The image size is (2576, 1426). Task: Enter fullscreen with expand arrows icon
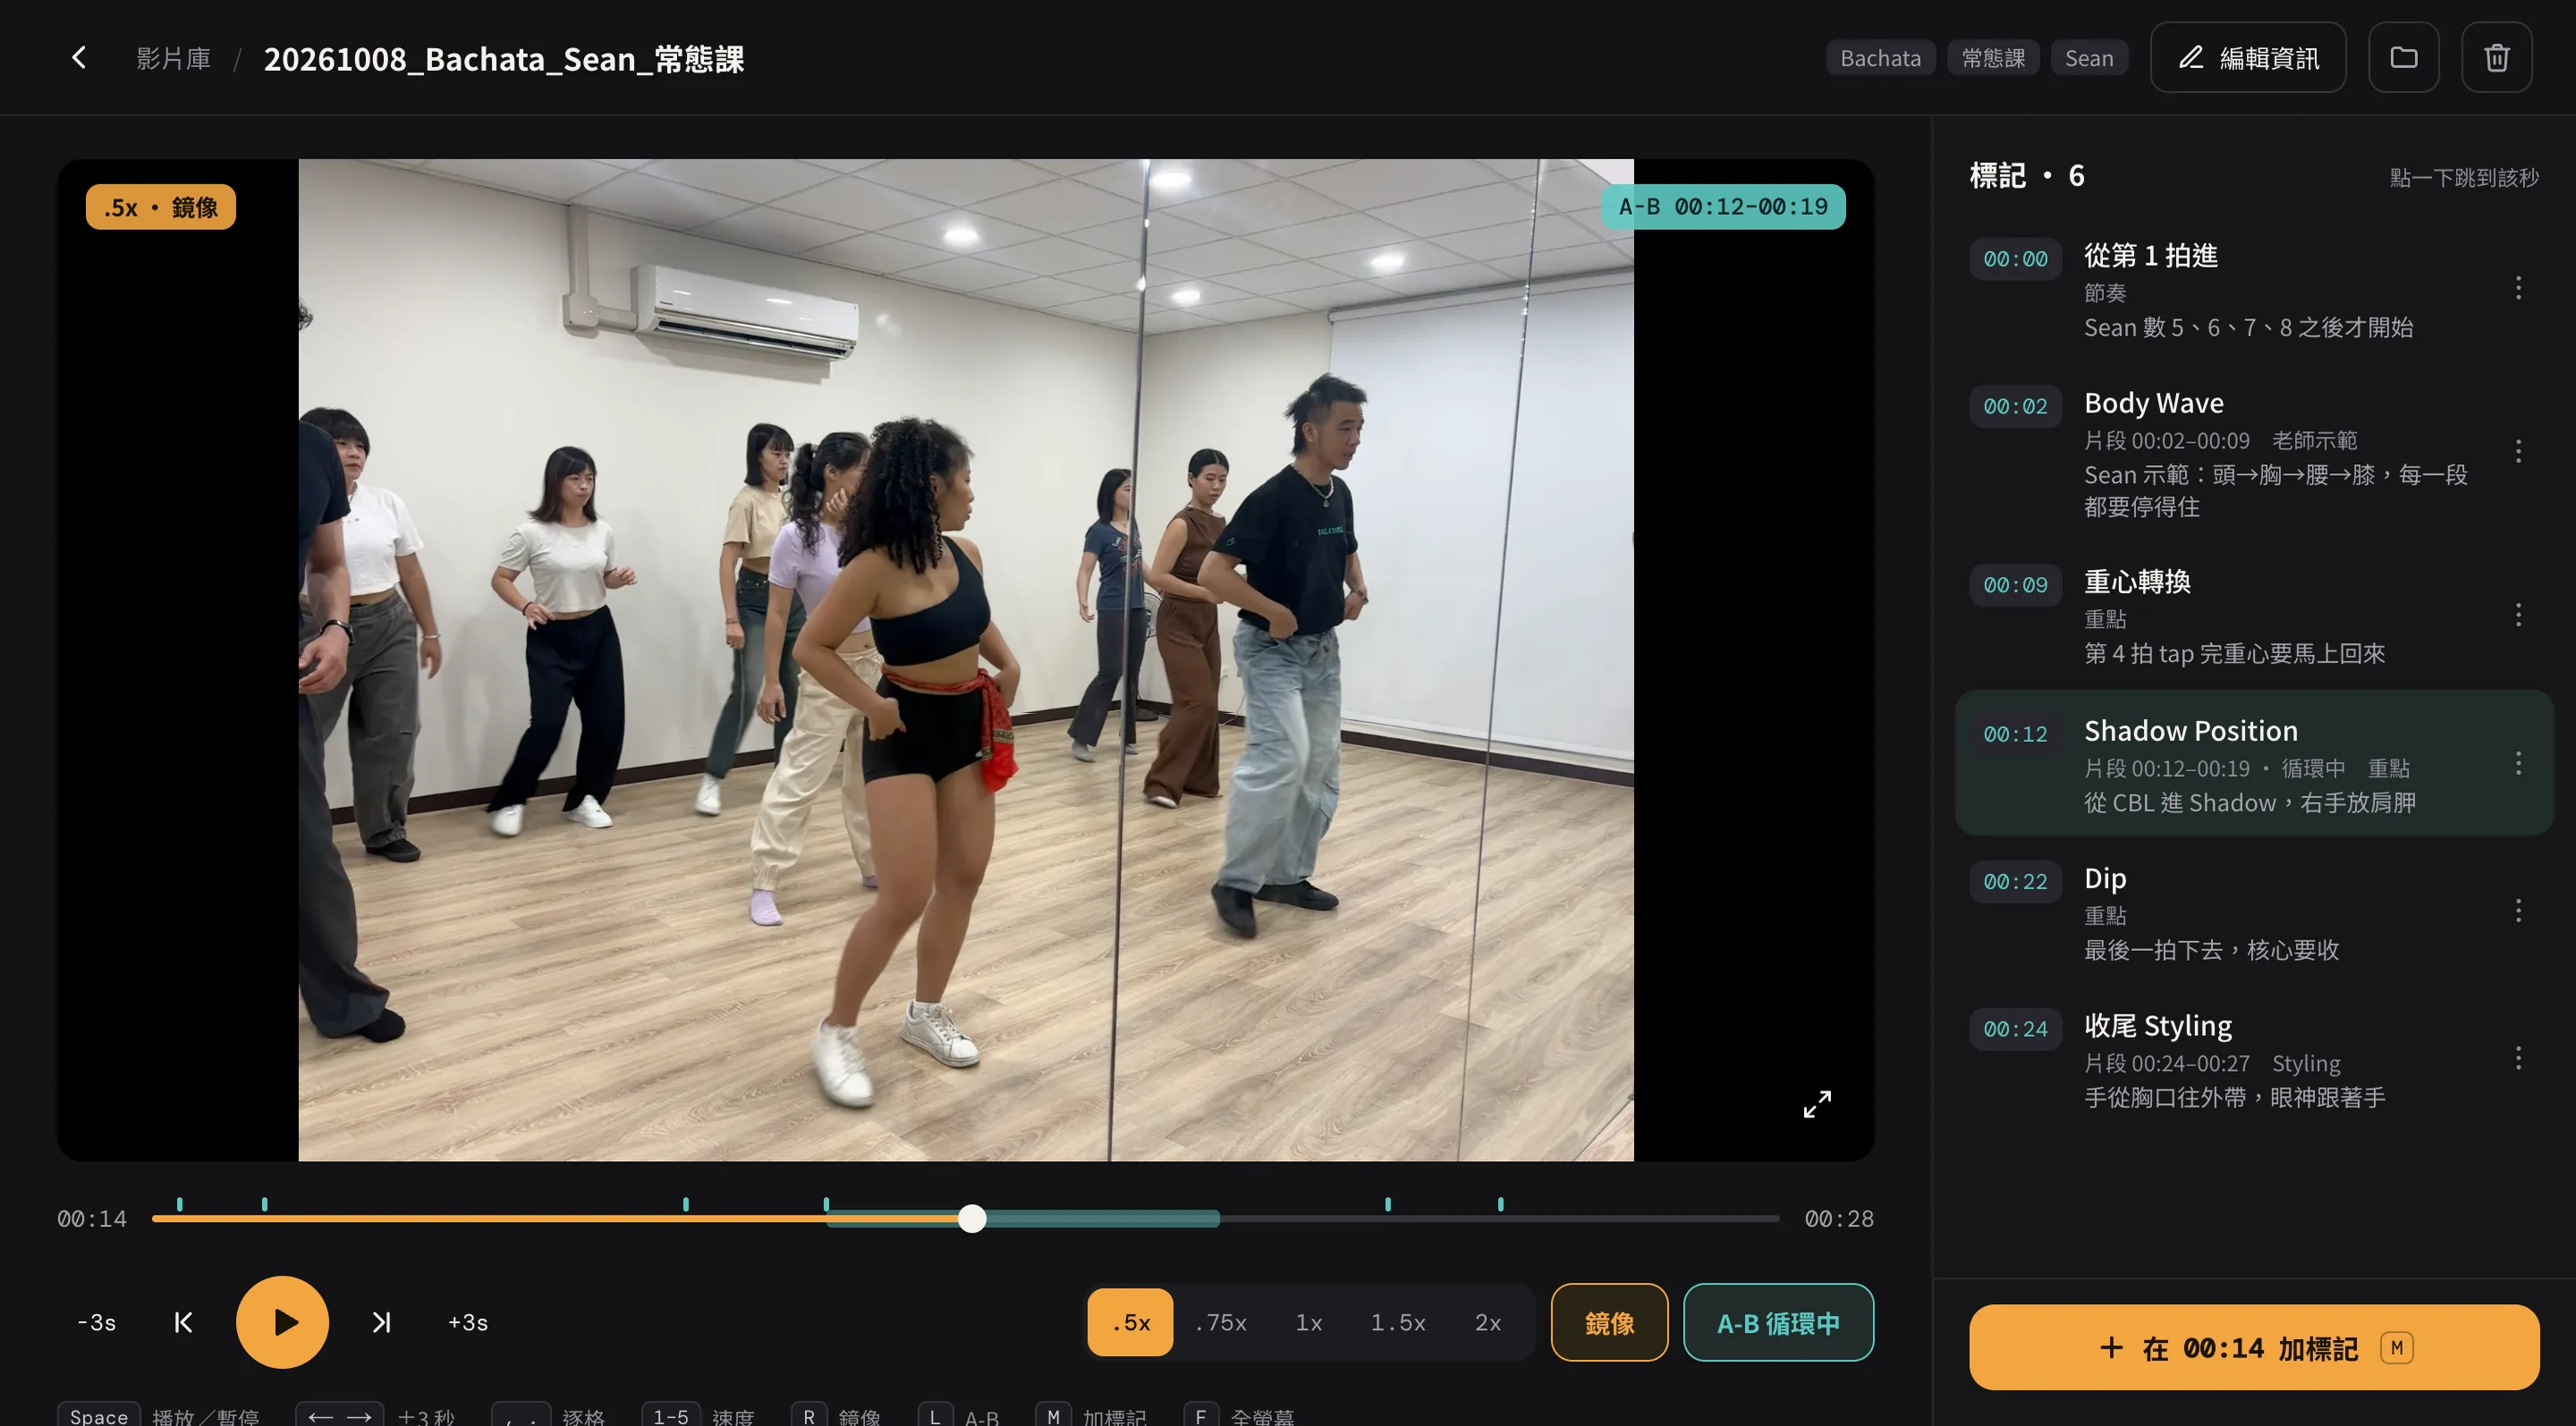[1817, 1104]
